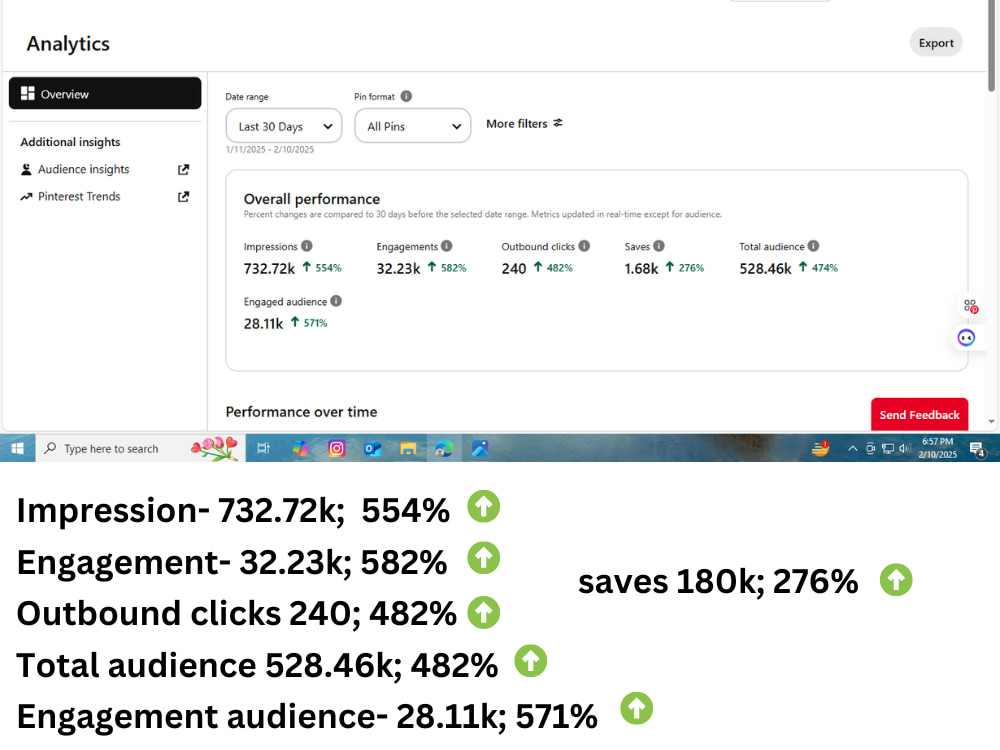Click the Engaged audience info icon
1000x750 pixels.
click(336, 301)
